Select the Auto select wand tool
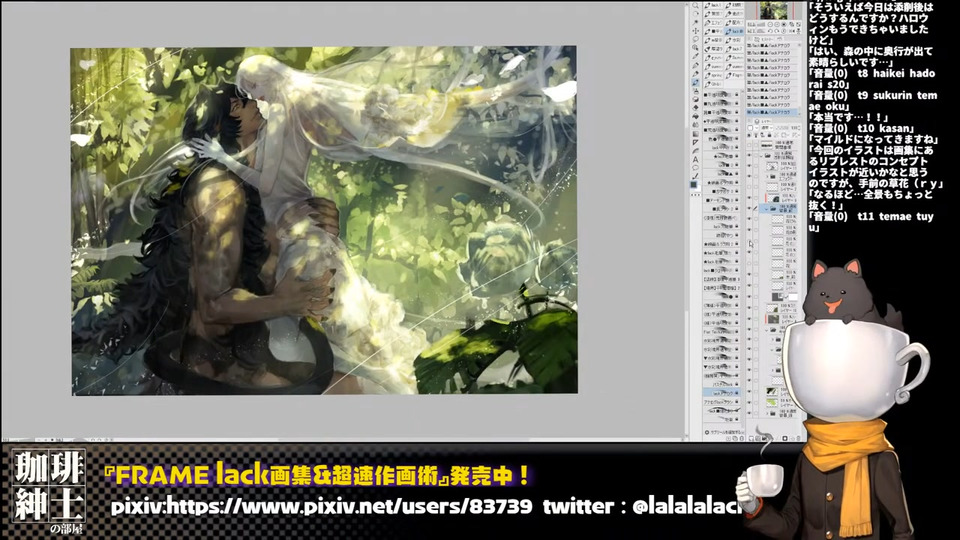Screen dimensions: 960x540 696,48
